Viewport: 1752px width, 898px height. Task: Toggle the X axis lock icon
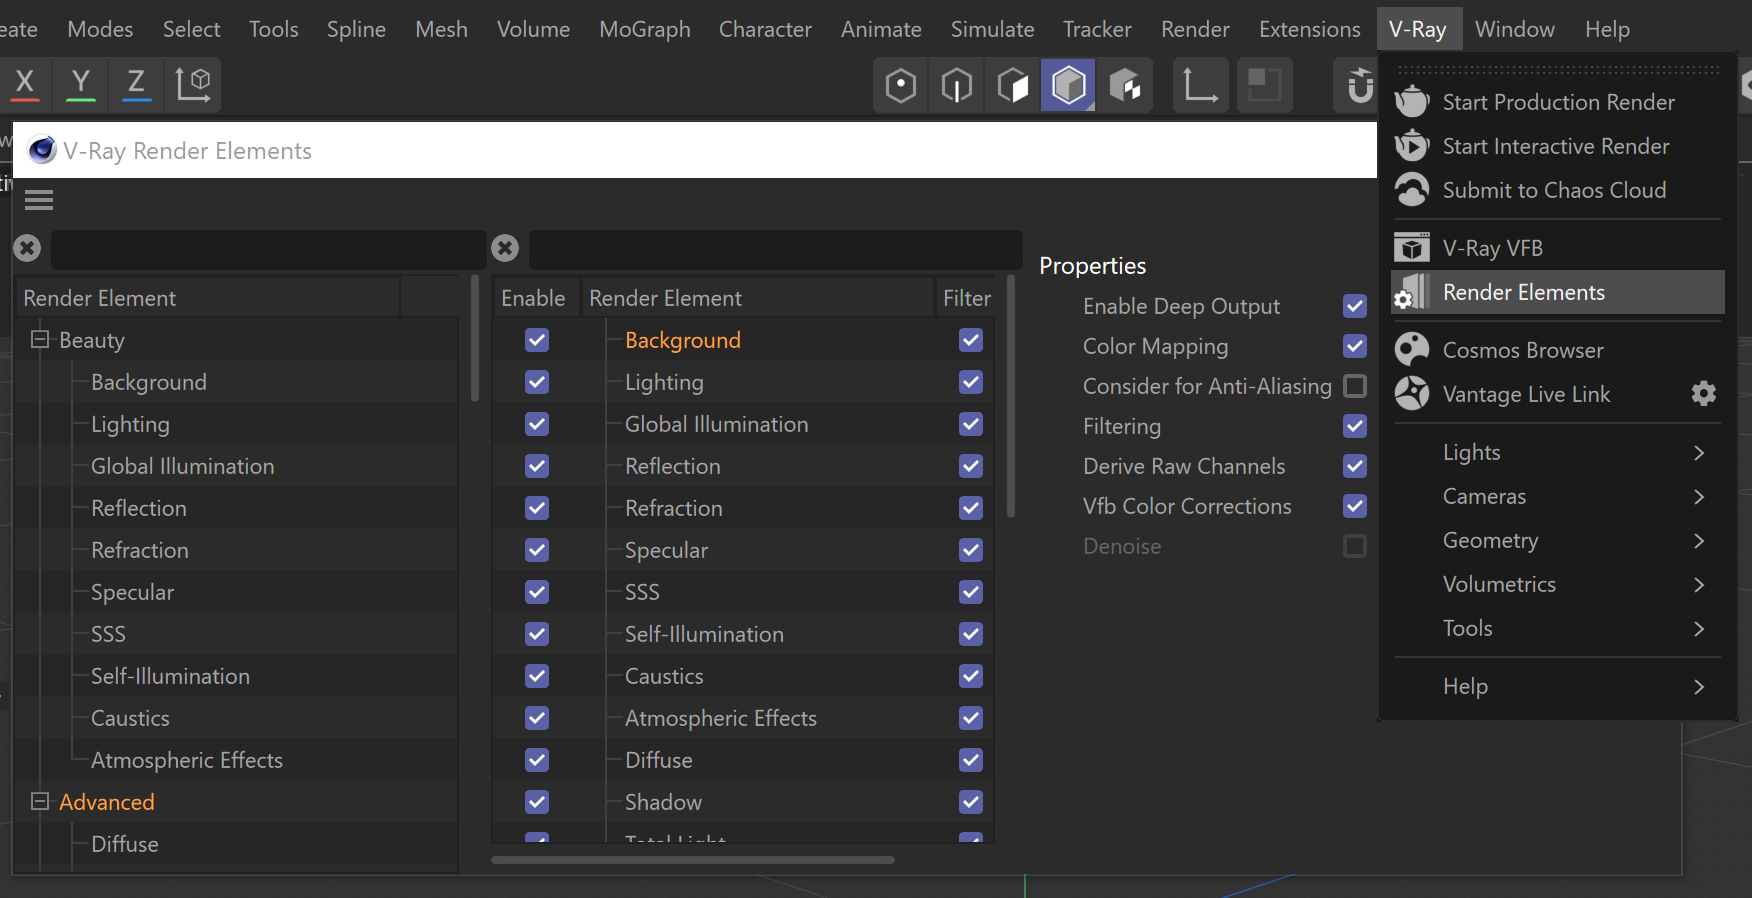click(x=25, y=83)
